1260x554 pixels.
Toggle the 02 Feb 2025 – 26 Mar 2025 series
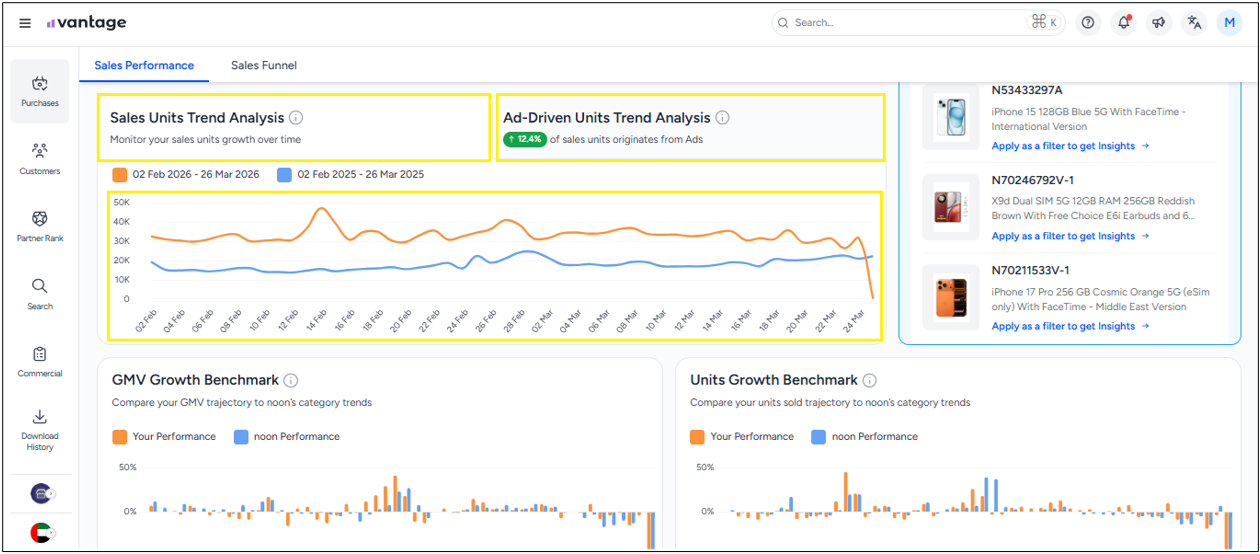tap(350, 175)
